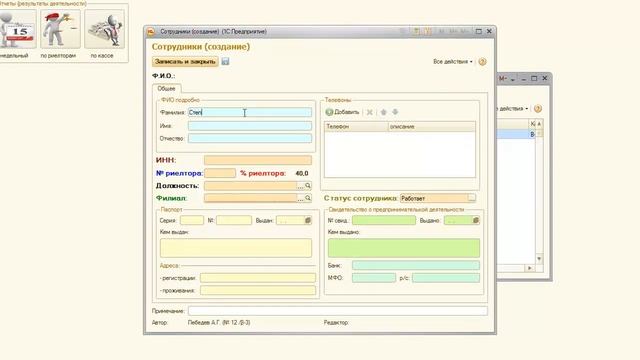Click the Добавить label in Телефоны toolbar
Image resolution: width=640 pixels, height=360 pixels.
pyautogui.click(x=347, y=112)
